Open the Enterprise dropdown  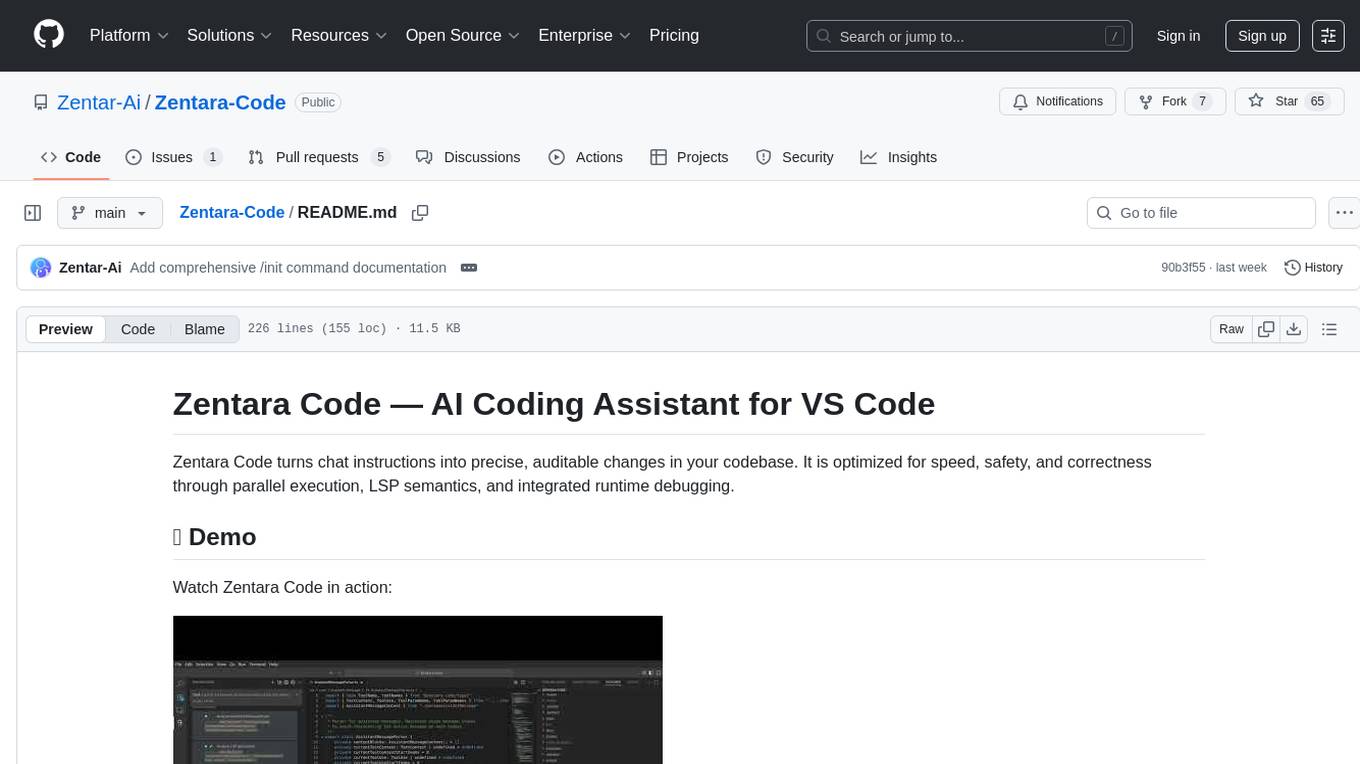point(584,35)
